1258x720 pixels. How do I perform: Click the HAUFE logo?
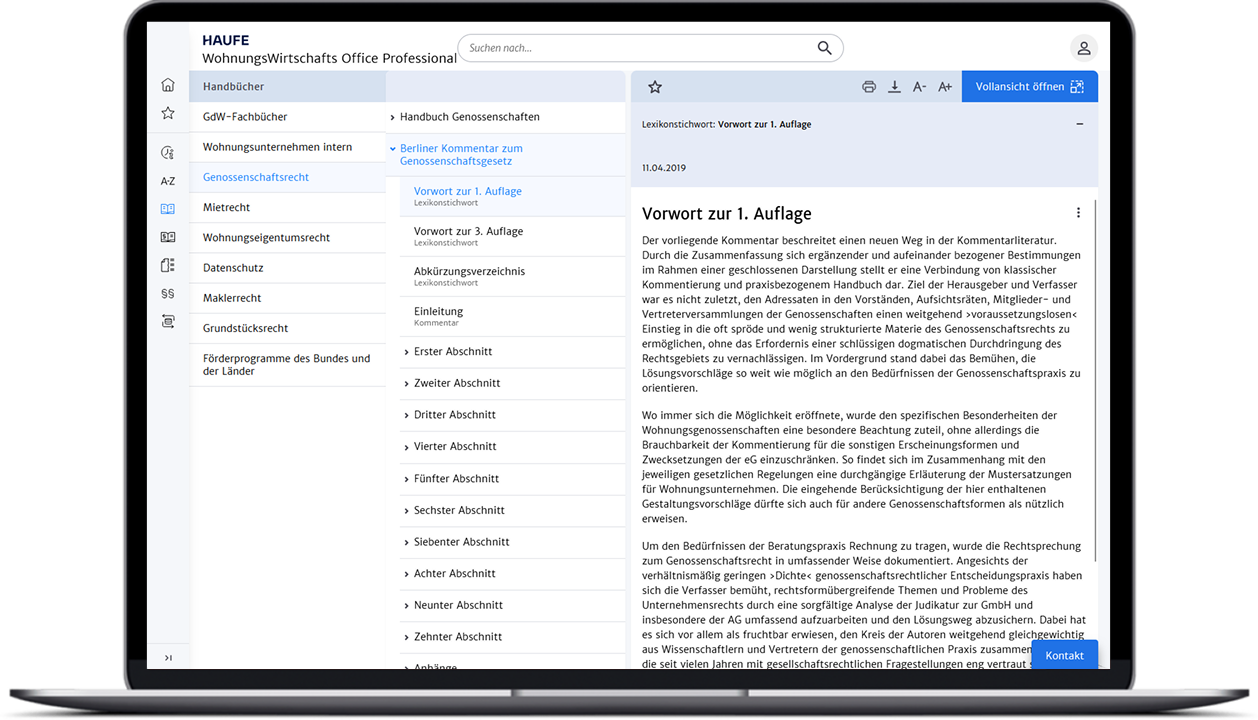225,40
